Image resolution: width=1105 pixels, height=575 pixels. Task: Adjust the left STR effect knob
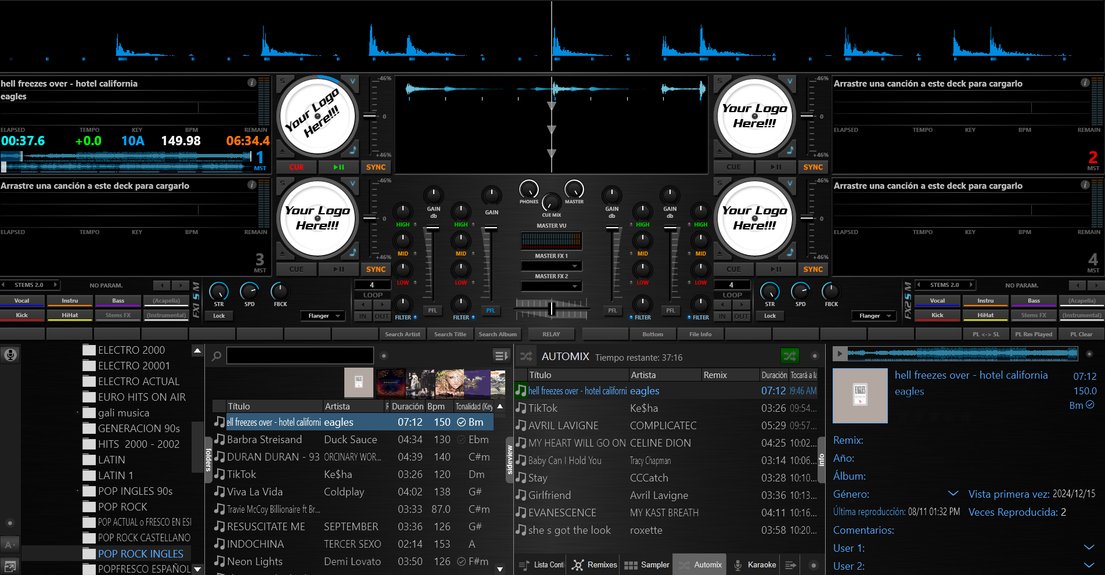point(219,291)
